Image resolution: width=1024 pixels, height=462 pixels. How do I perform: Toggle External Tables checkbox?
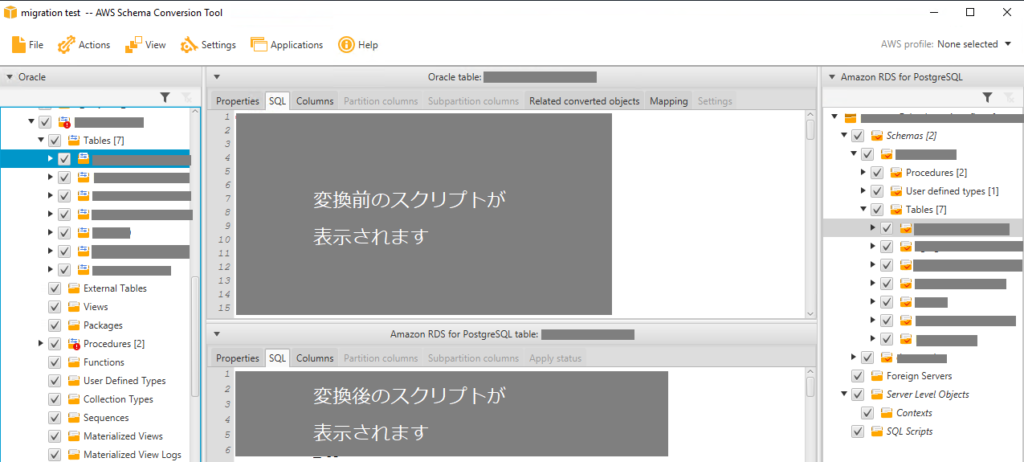(55, 288)
